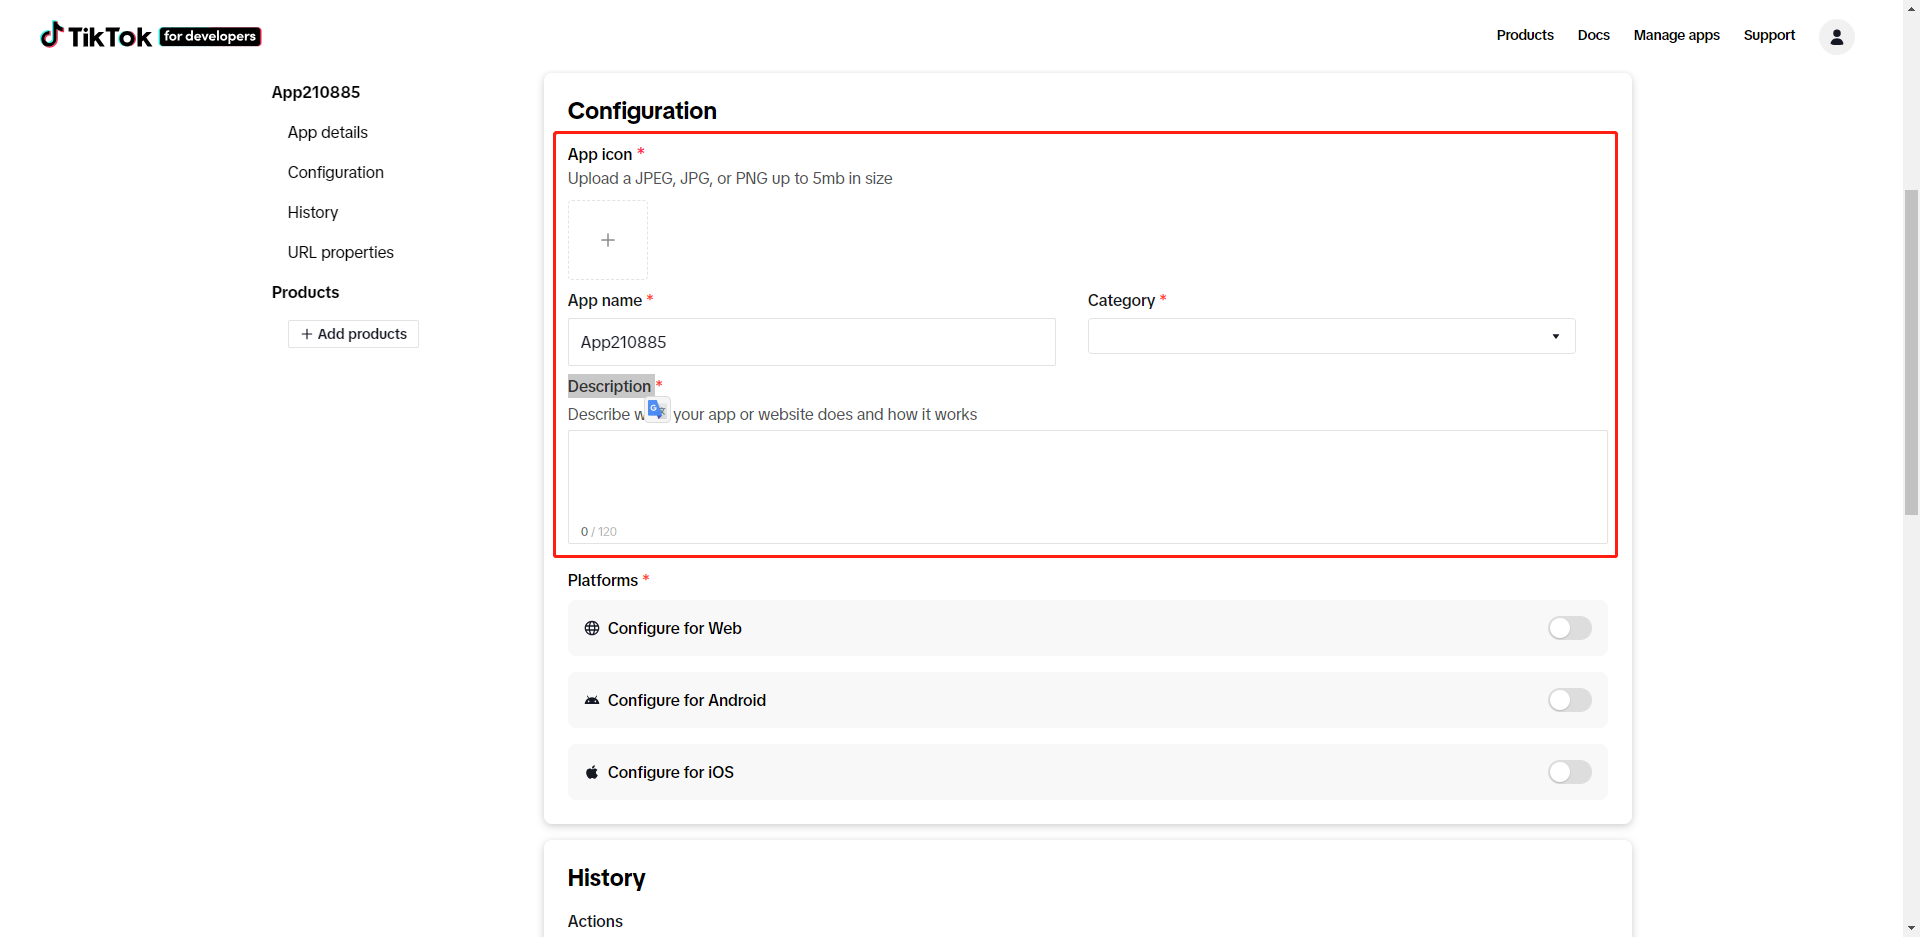Click the highlighted Description label
The height and width of the screenshot is (937, 1920).
[x=610, y=386]
